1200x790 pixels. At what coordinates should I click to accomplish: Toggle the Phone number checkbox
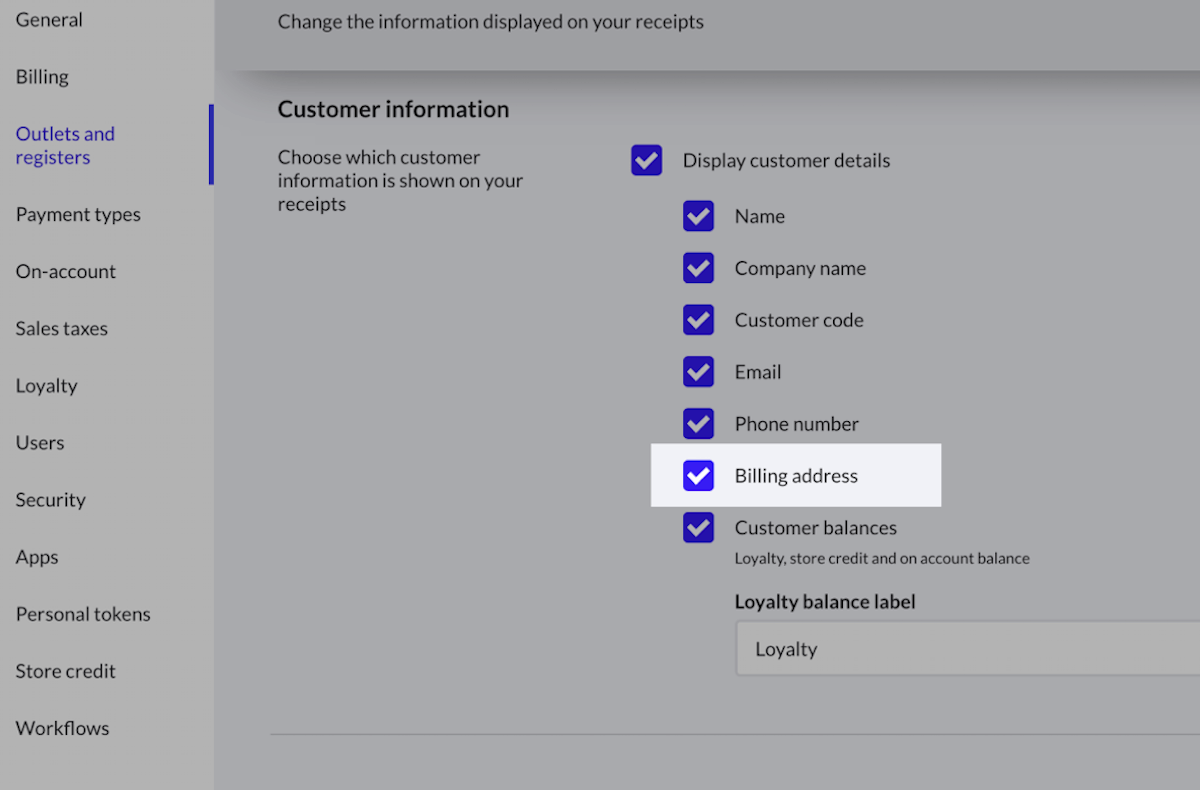pyautogui.click(x=698, y=424)
